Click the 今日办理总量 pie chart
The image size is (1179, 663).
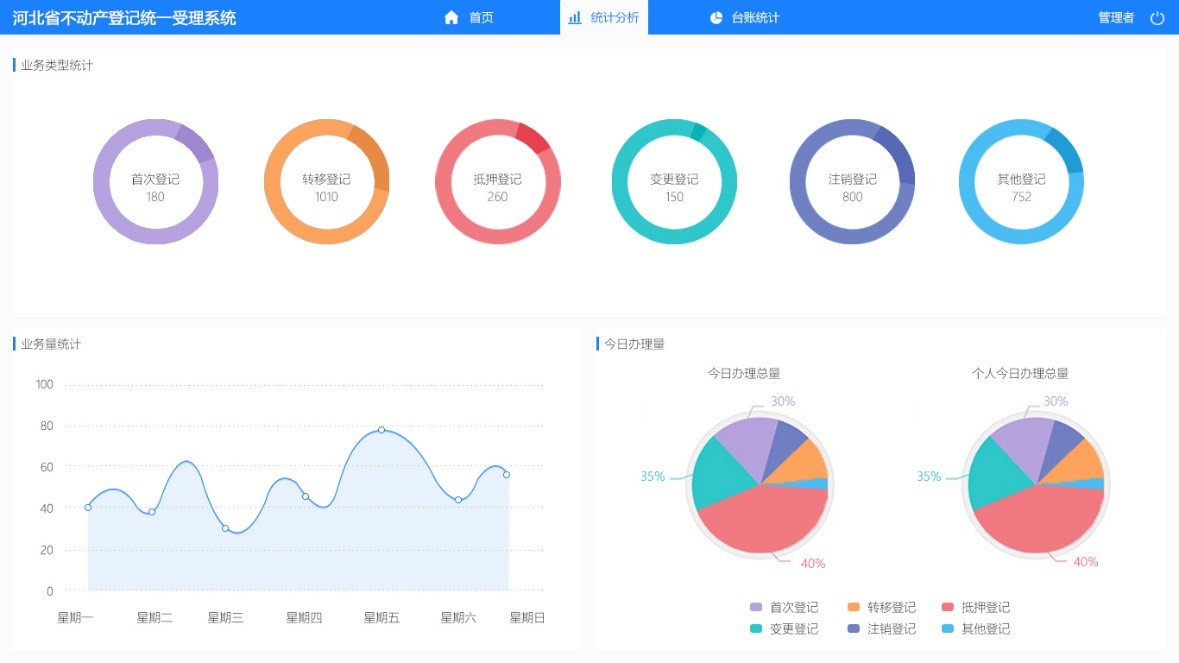tap(760, 485)
